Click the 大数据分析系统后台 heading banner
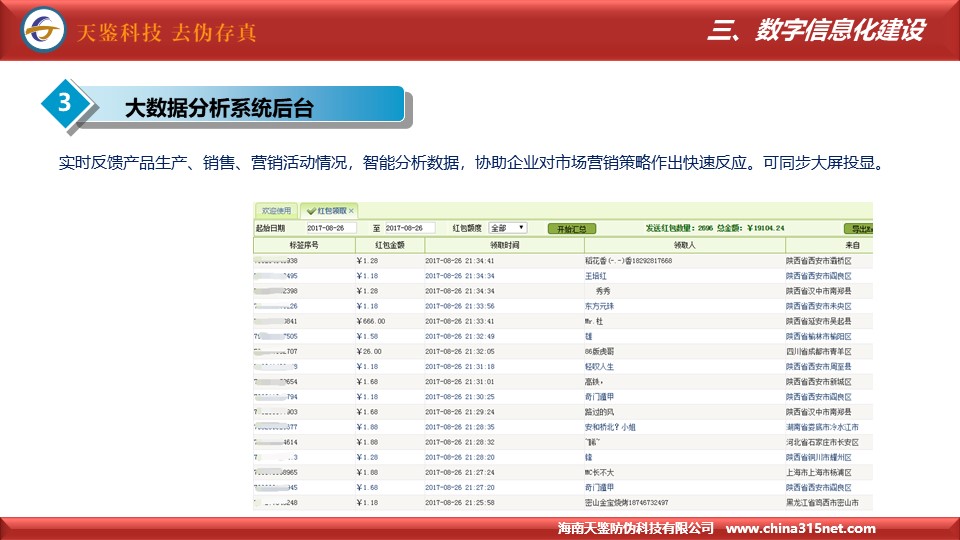The height and width of the screenshot is (540, 960). [219, 109]
